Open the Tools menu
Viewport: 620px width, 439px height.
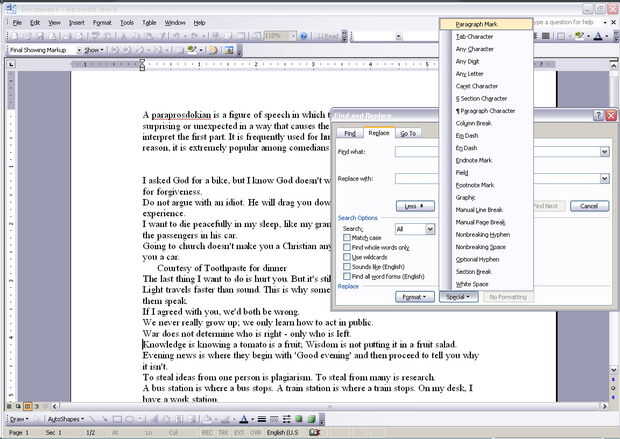coord(127,23)
